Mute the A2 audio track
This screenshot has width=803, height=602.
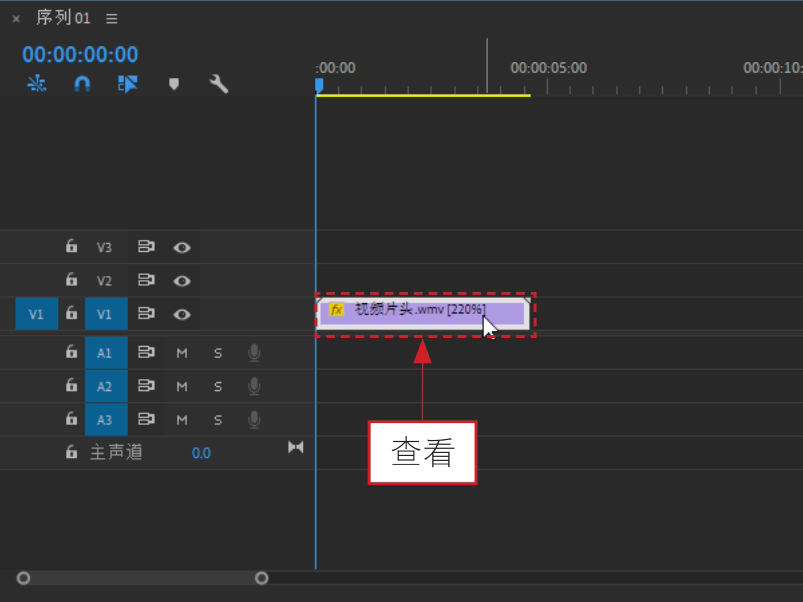(182, 386)
